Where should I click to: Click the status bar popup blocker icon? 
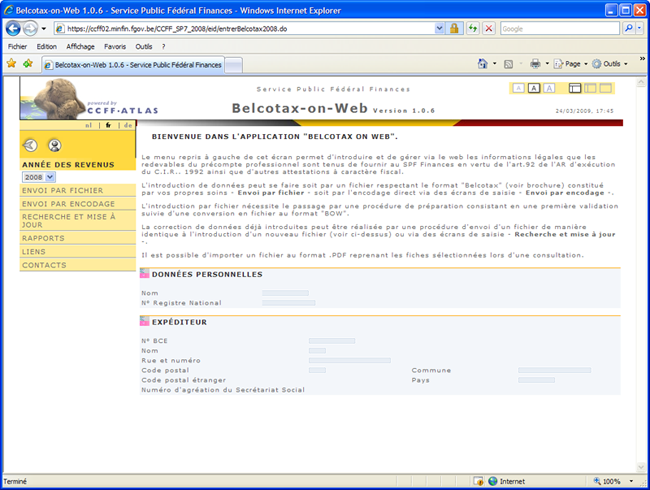(479, 481)
